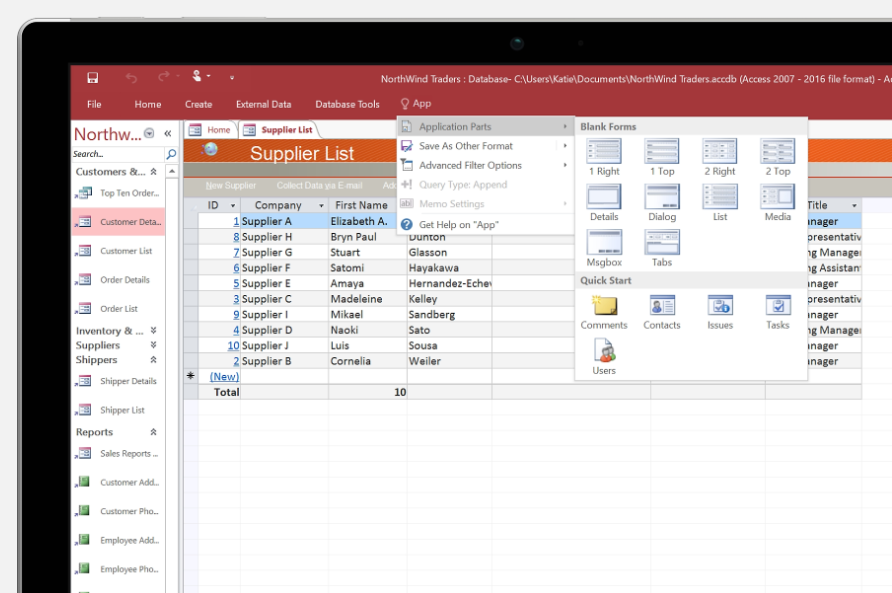This screenshot has width=892, height=593.
Task: Select the Supplier List document tab
Action: click(x=279, y=130)
